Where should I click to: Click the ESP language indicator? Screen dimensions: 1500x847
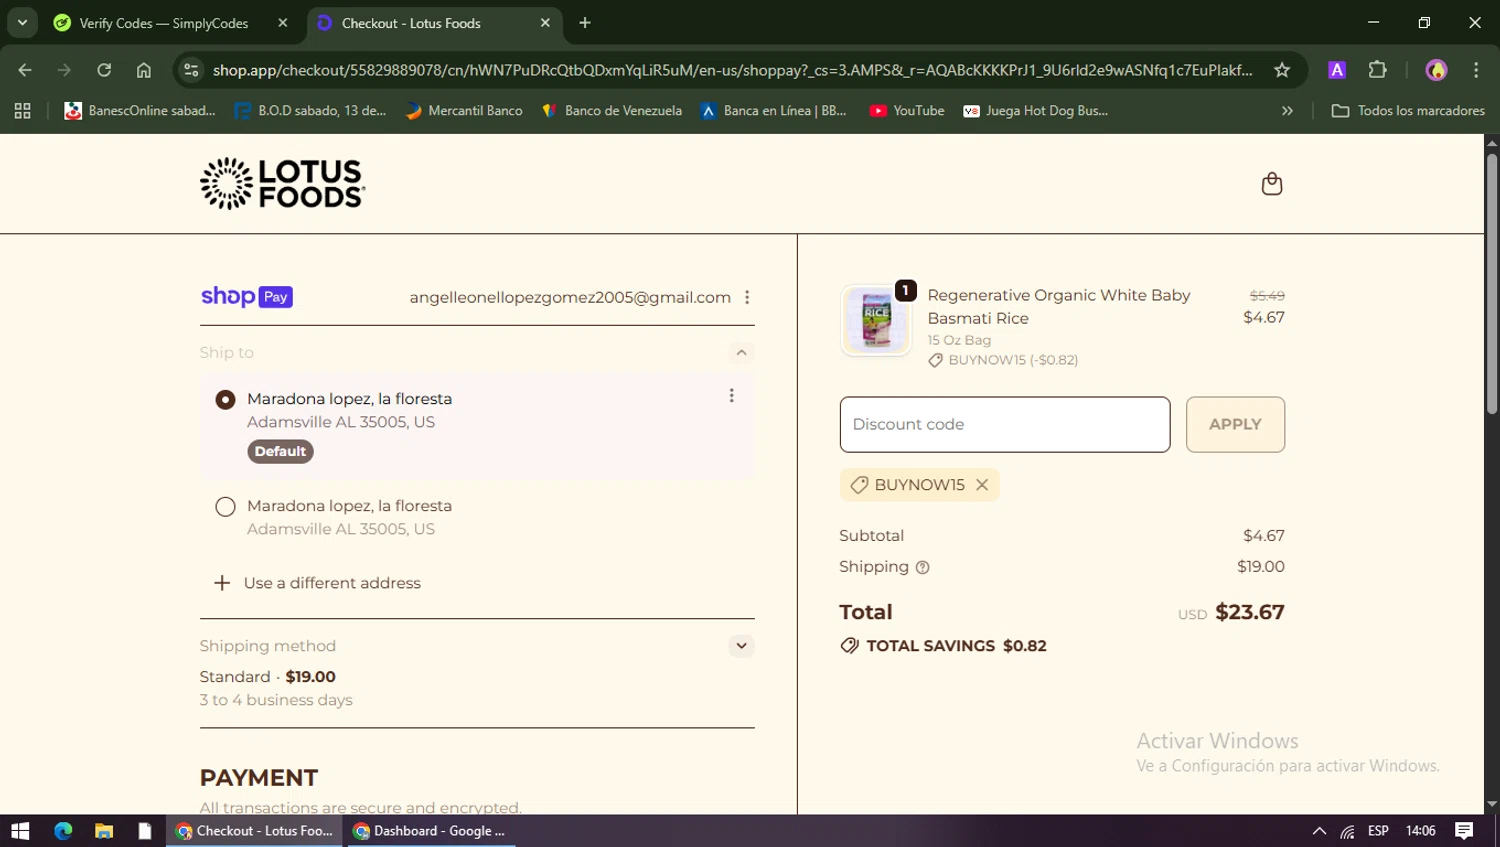1378,831
